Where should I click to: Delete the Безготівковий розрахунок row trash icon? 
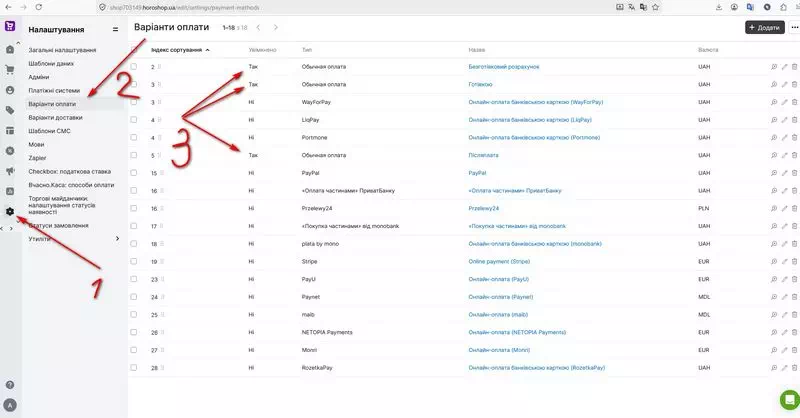click(794, 67)
